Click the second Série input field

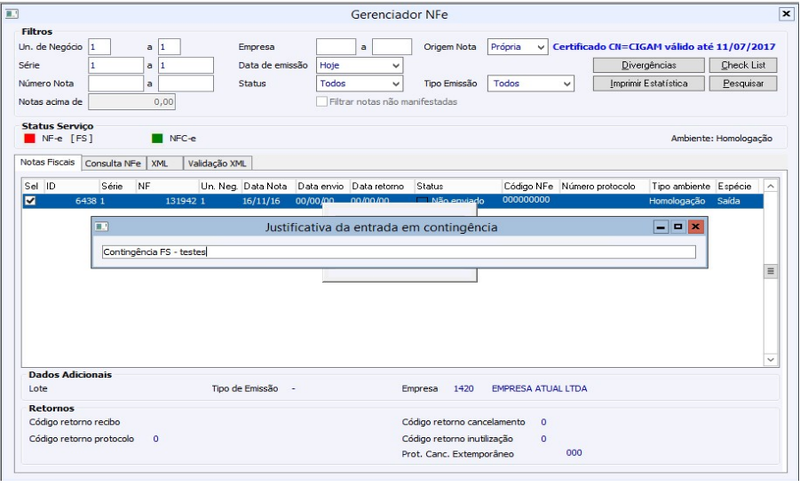click(x=186, y=65)
